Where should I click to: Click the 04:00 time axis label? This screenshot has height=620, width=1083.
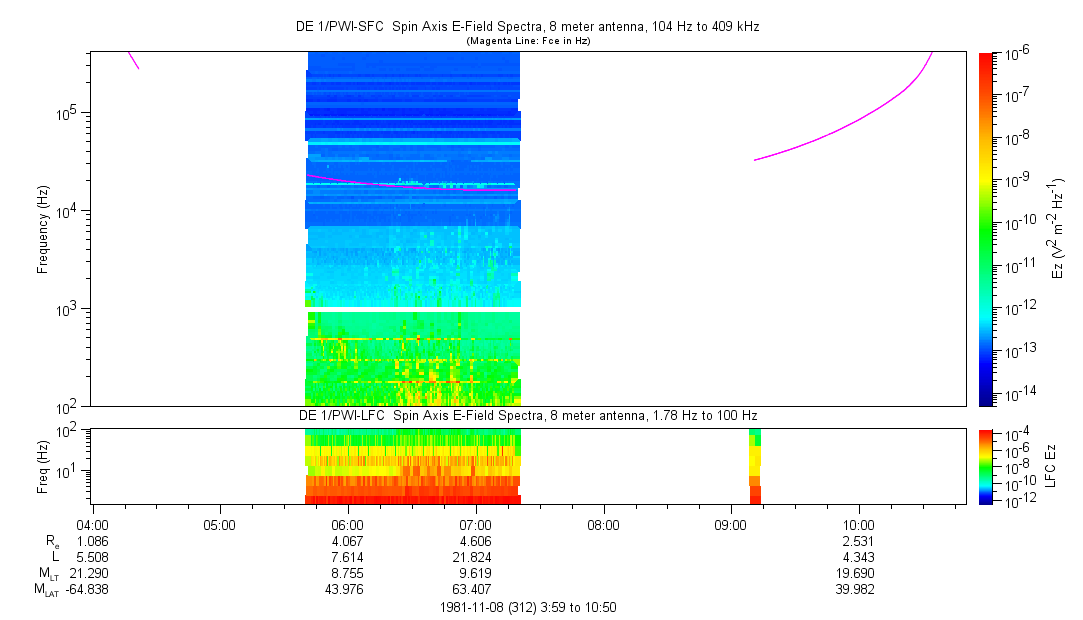pyautogui.click(x=92, y=524)
